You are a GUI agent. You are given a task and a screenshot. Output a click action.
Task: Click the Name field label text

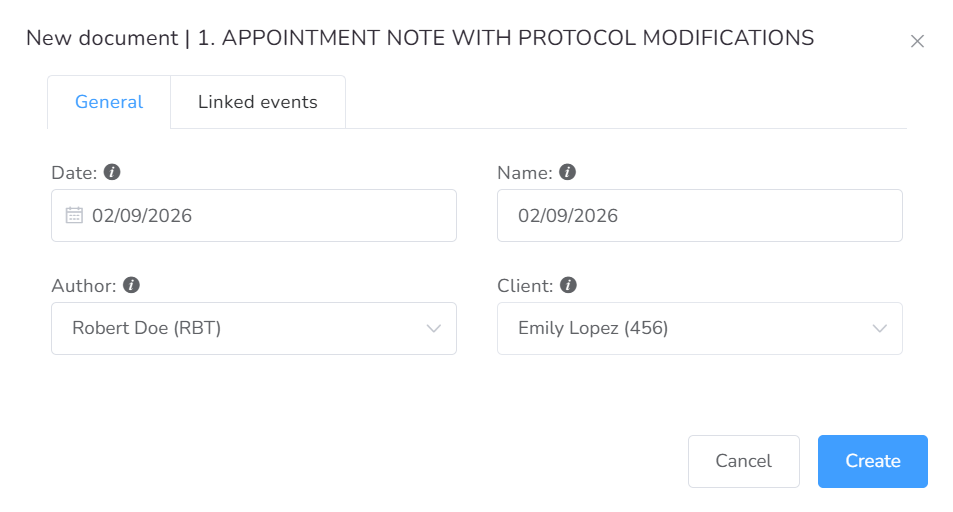point(524,173)
